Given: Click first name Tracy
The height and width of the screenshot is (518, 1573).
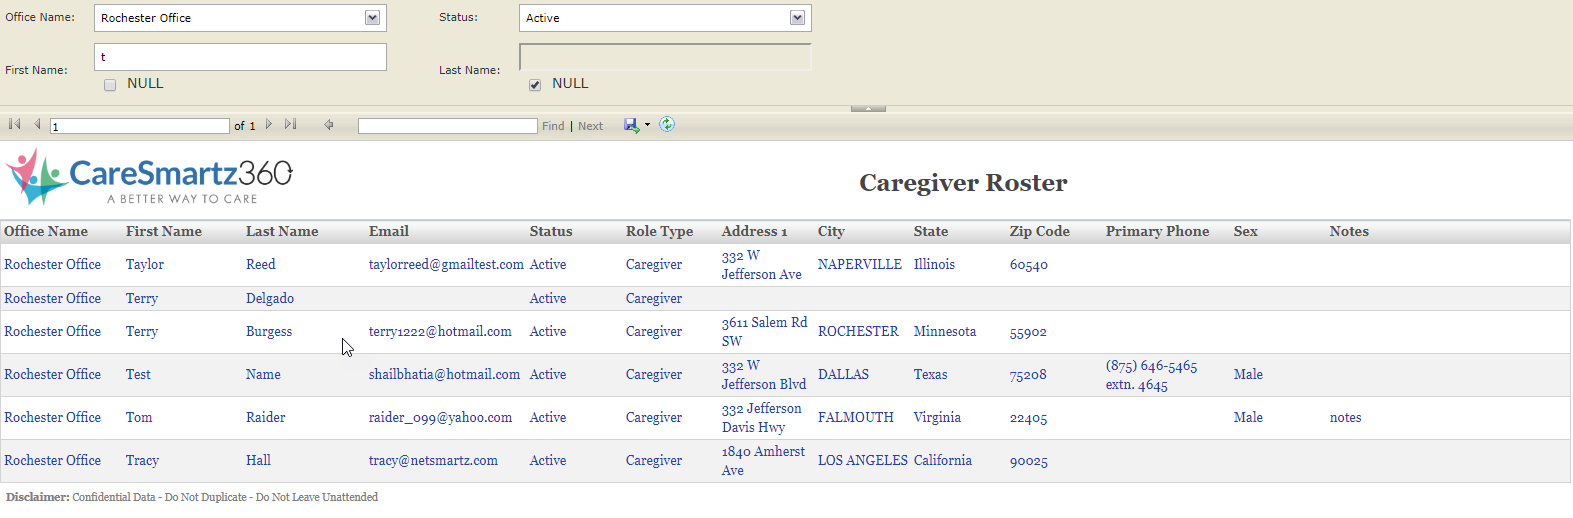Looking at the screenshot, I should click(x=142, y=460).
